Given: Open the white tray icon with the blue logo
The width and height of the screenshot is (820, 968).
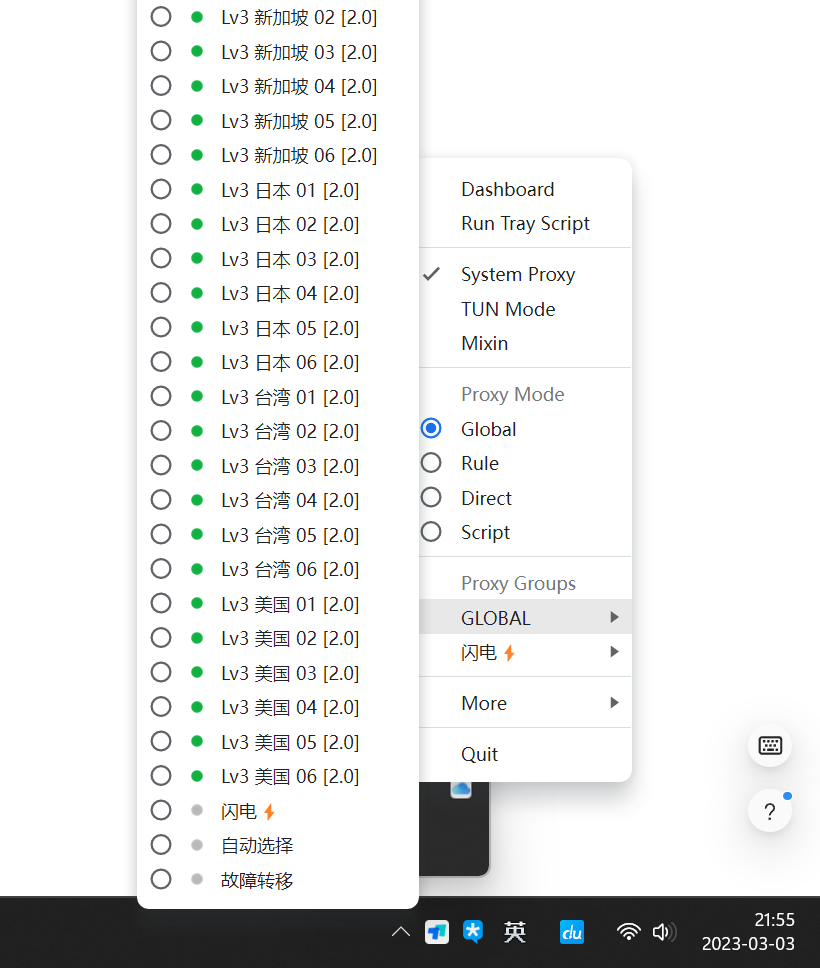Looking at the screenshot, I should point(437,932).
